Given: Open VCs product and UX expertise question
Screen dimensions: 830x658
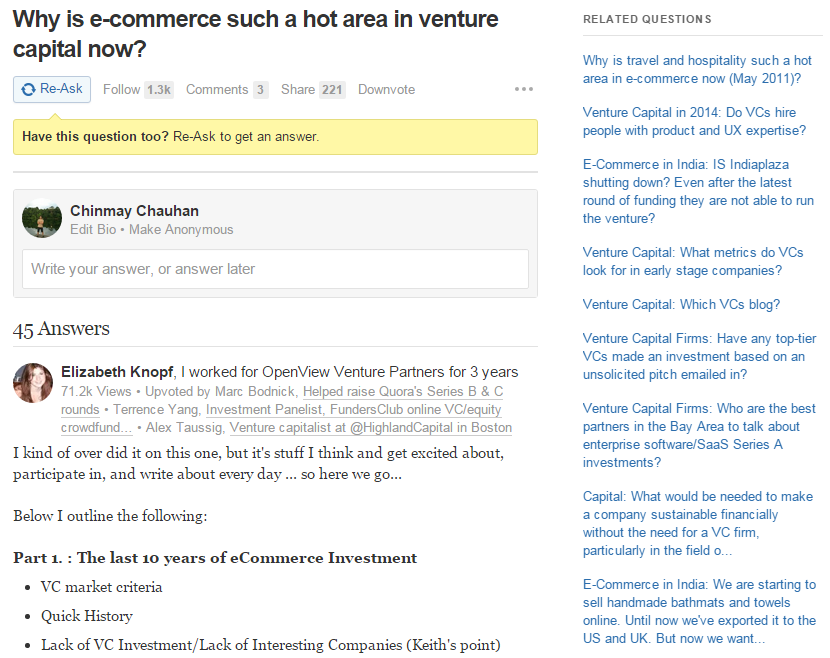Looking at the screenshot, I should pos(694,121).
